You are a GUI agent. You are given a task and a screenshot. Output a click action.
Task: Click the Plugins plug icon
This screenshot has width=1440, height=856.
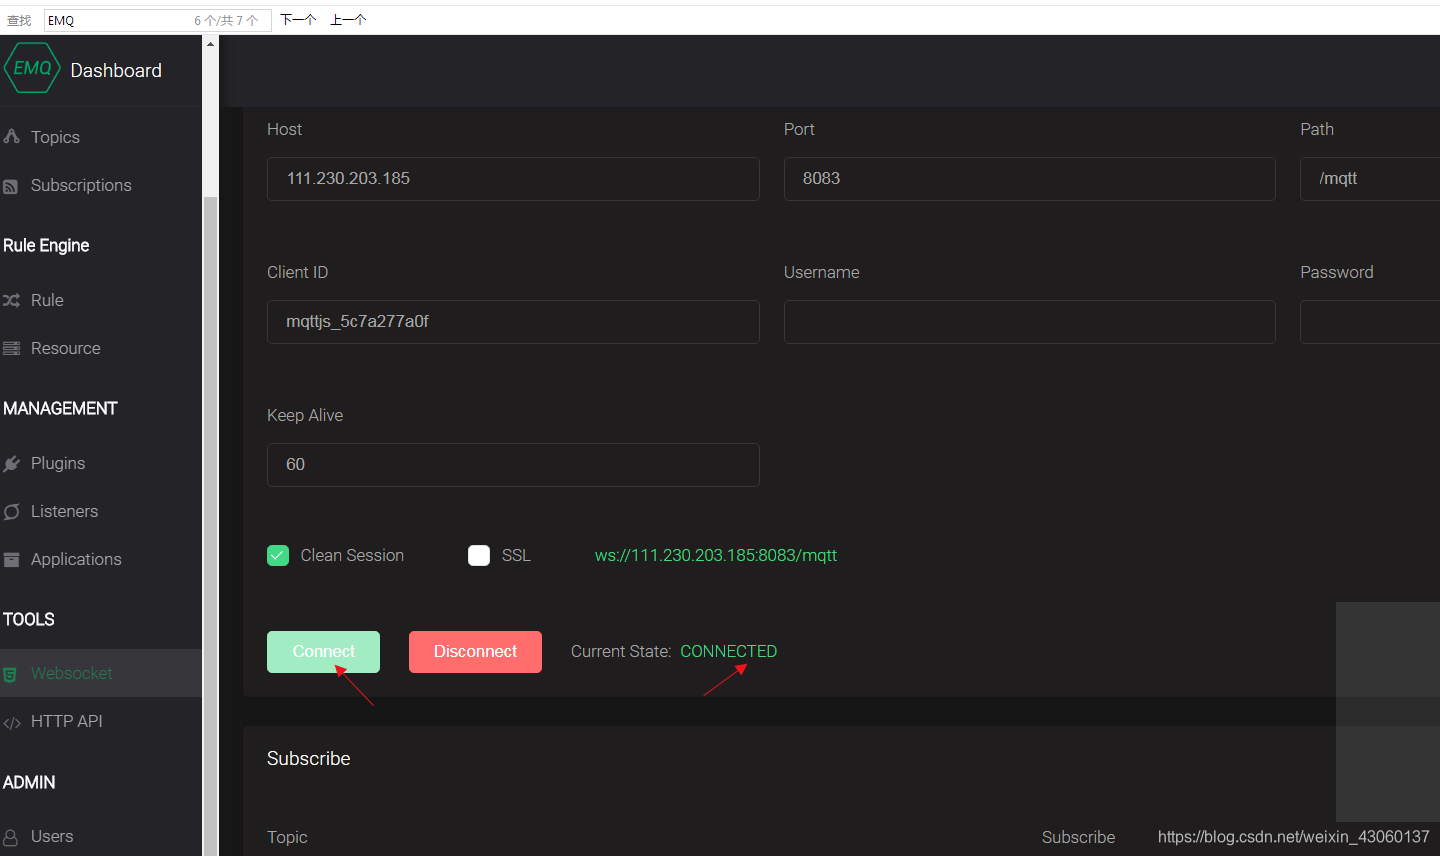[x=11, y=463]
